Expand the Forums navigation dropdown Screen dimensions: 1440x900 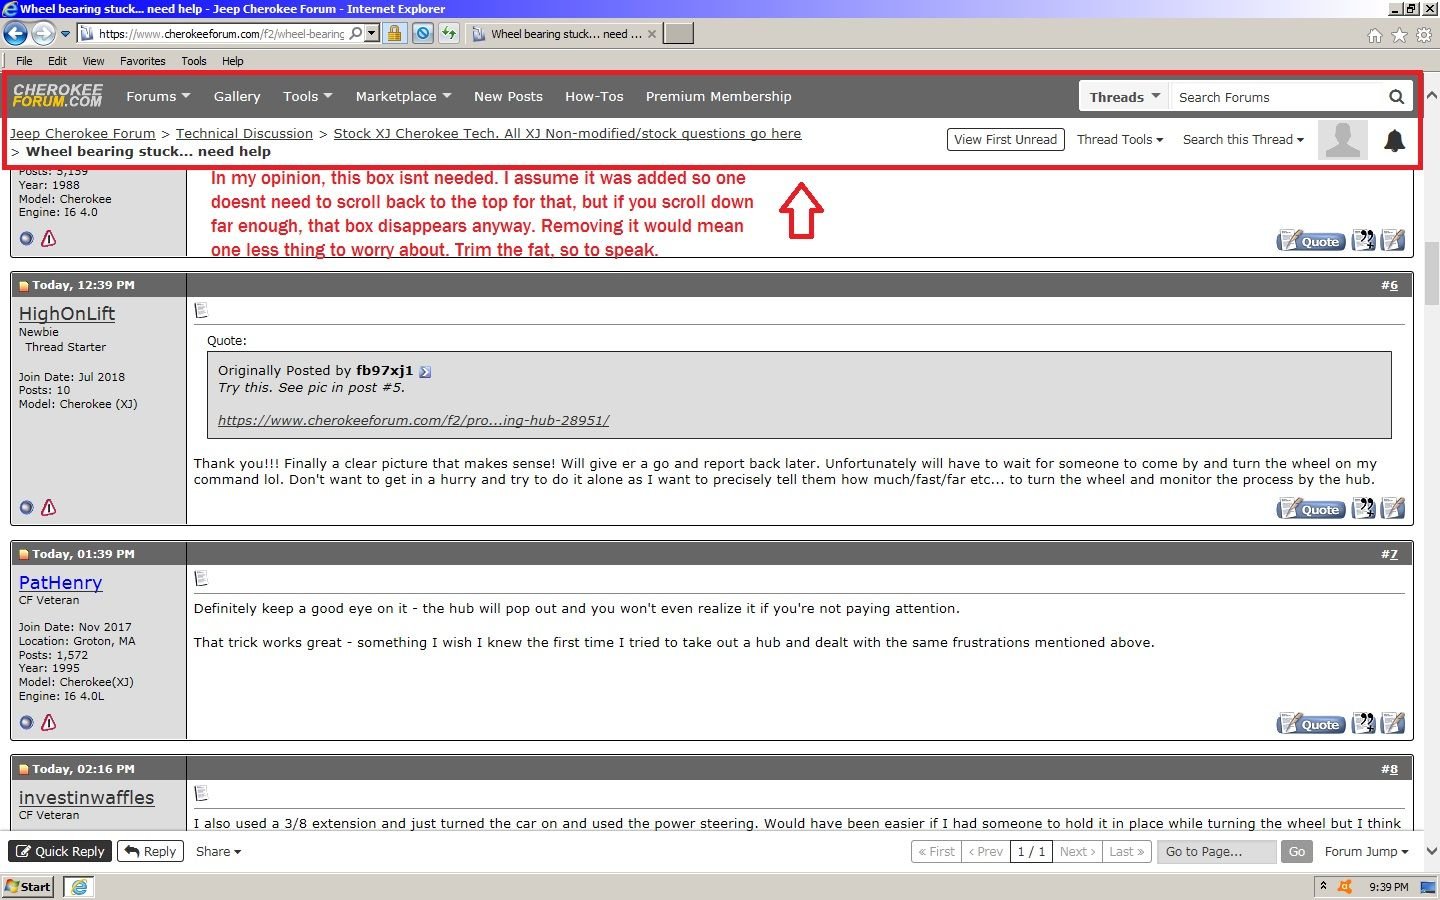pyautogui.click(x=157, y=97)
